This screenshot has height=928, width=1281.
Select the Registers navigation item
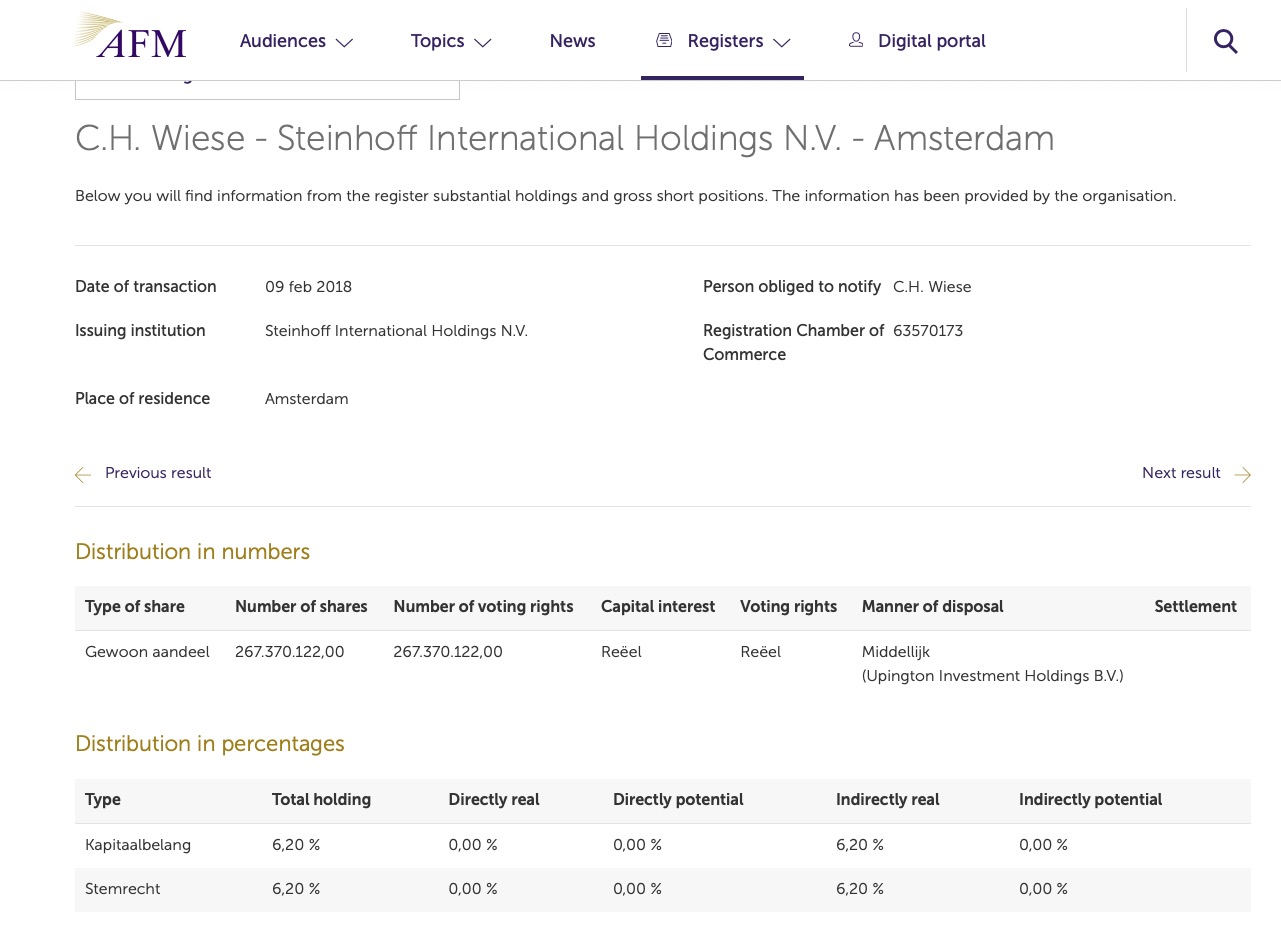pyautogui.click(x=725, y=41)
